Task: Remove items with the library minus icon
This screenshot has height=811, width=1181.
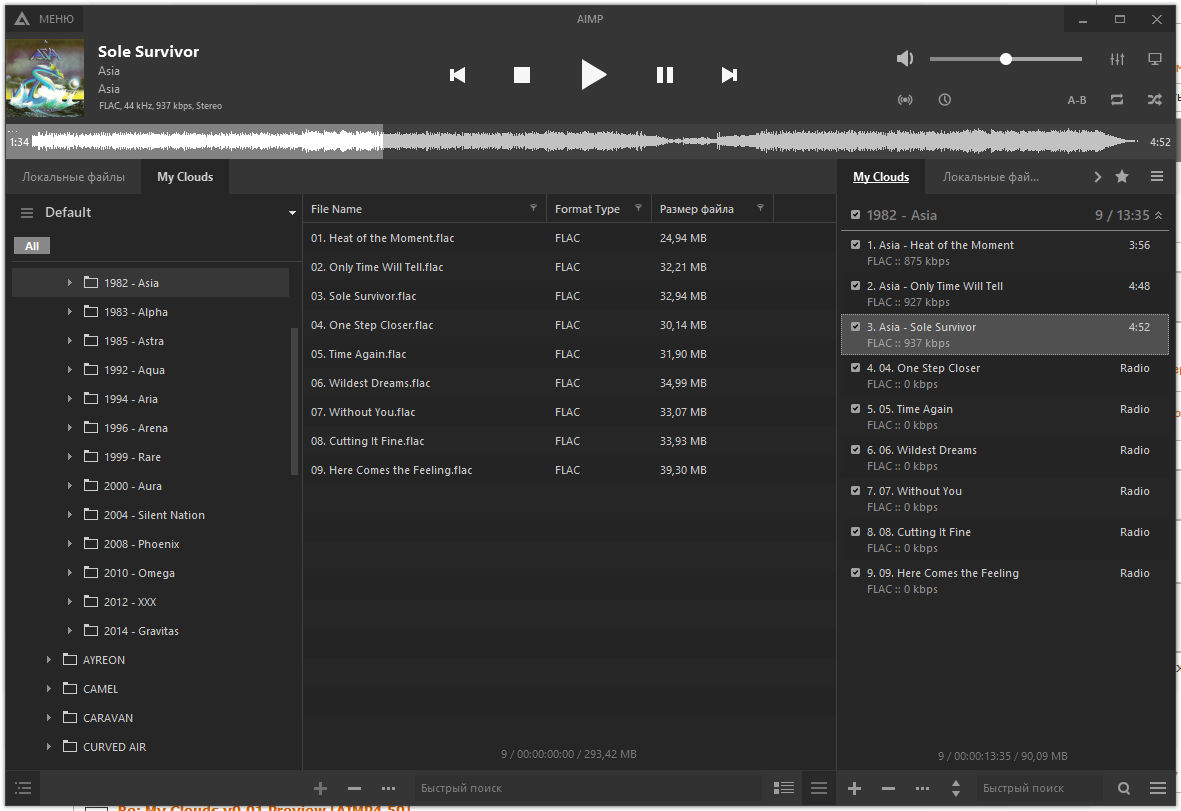Action: pos(354,788)
